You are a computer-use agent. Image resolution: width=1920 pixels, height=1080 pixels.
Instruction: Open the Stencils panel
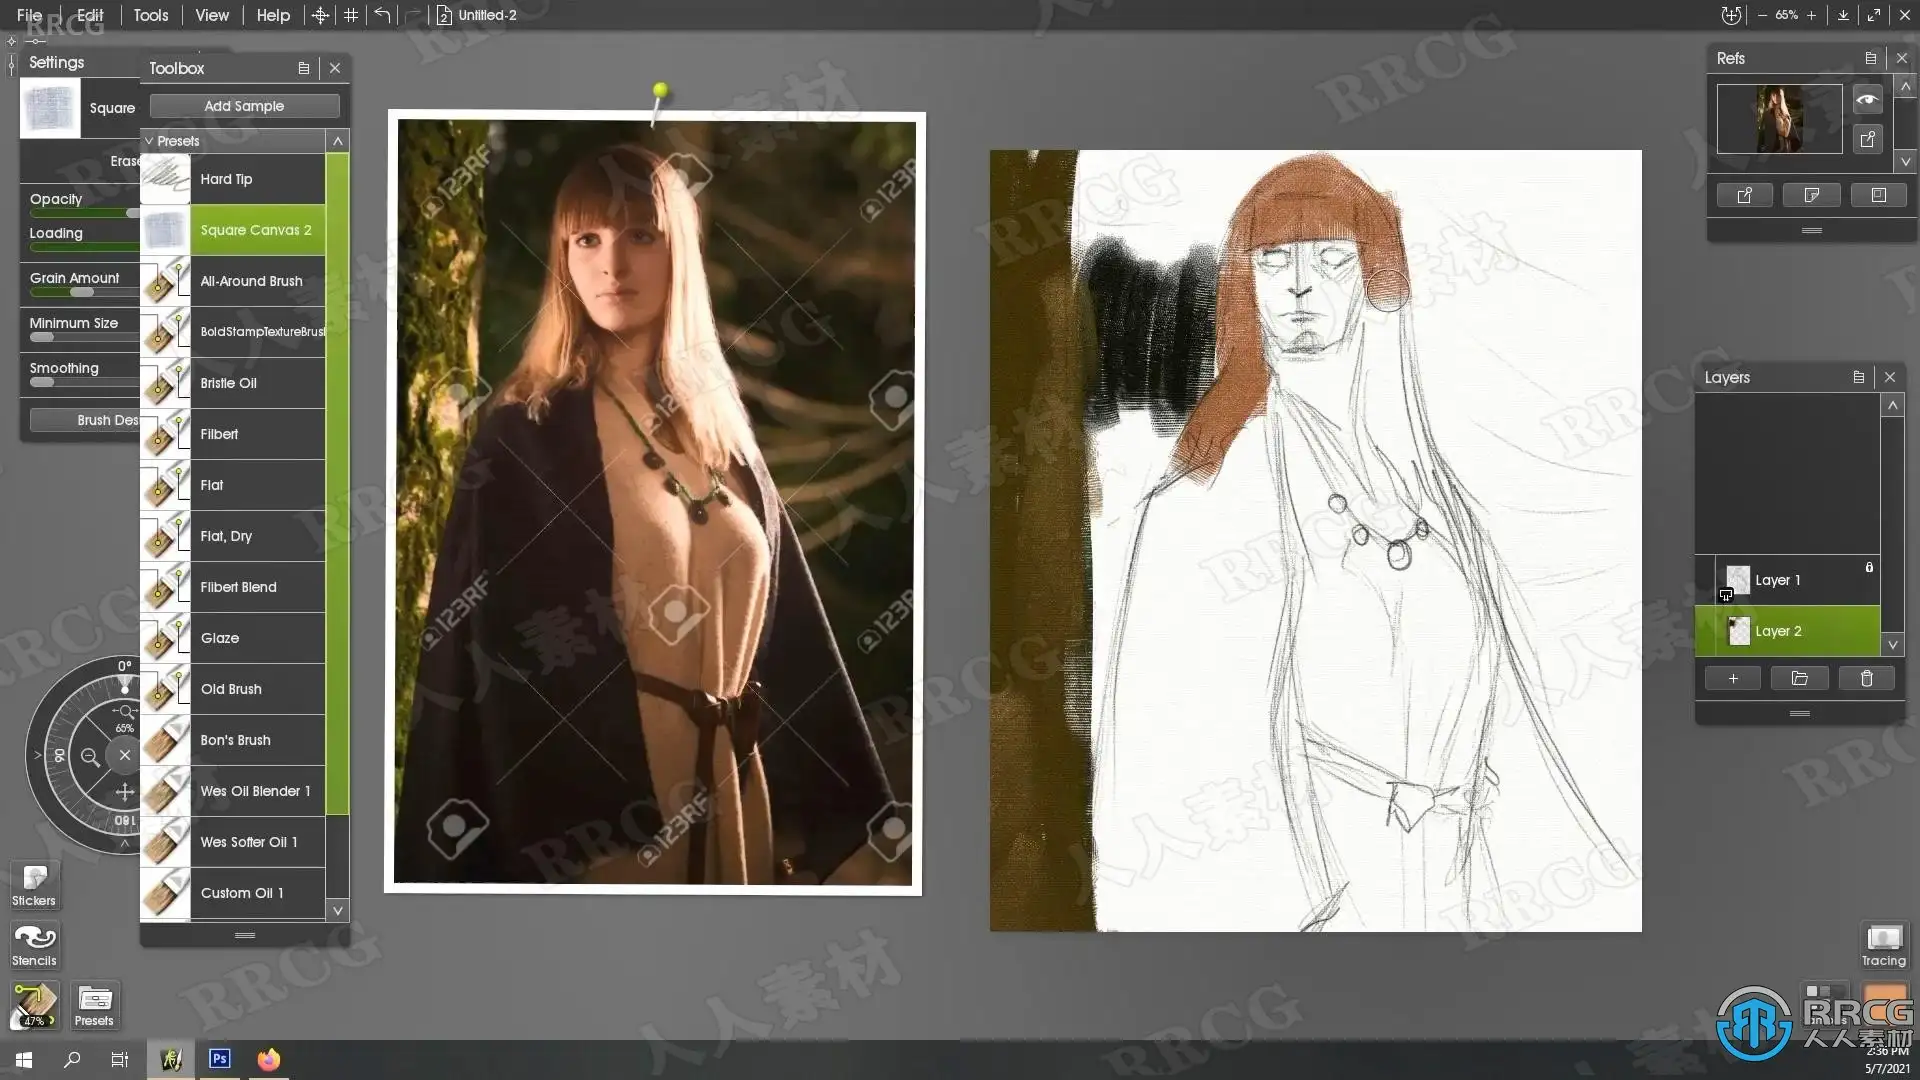click(x=34, y=945)
